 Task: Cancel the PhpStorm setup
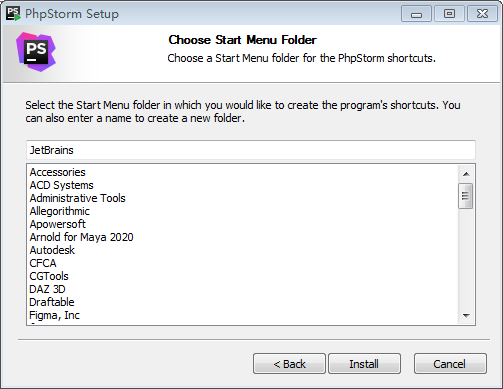click(450, 364)
